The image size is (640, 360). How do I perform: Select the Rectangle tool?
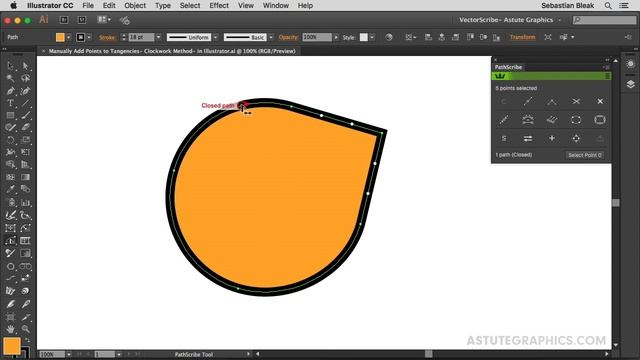click(11, 116)
